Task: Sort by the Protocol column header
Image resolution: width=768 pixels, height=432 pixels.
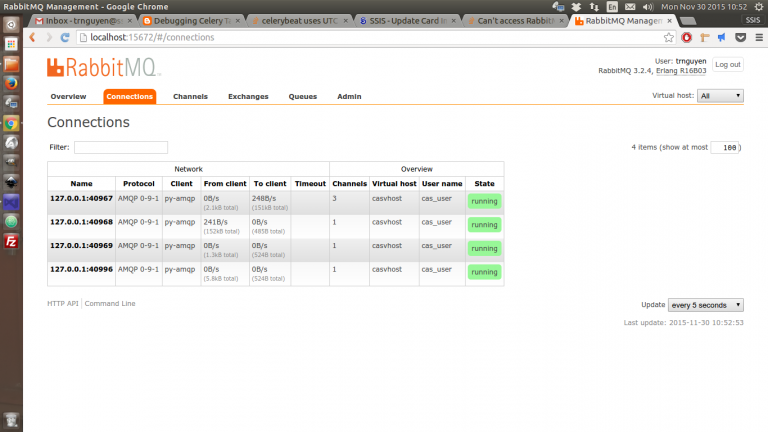Action: pyautogui.click(x=139, y=184)
